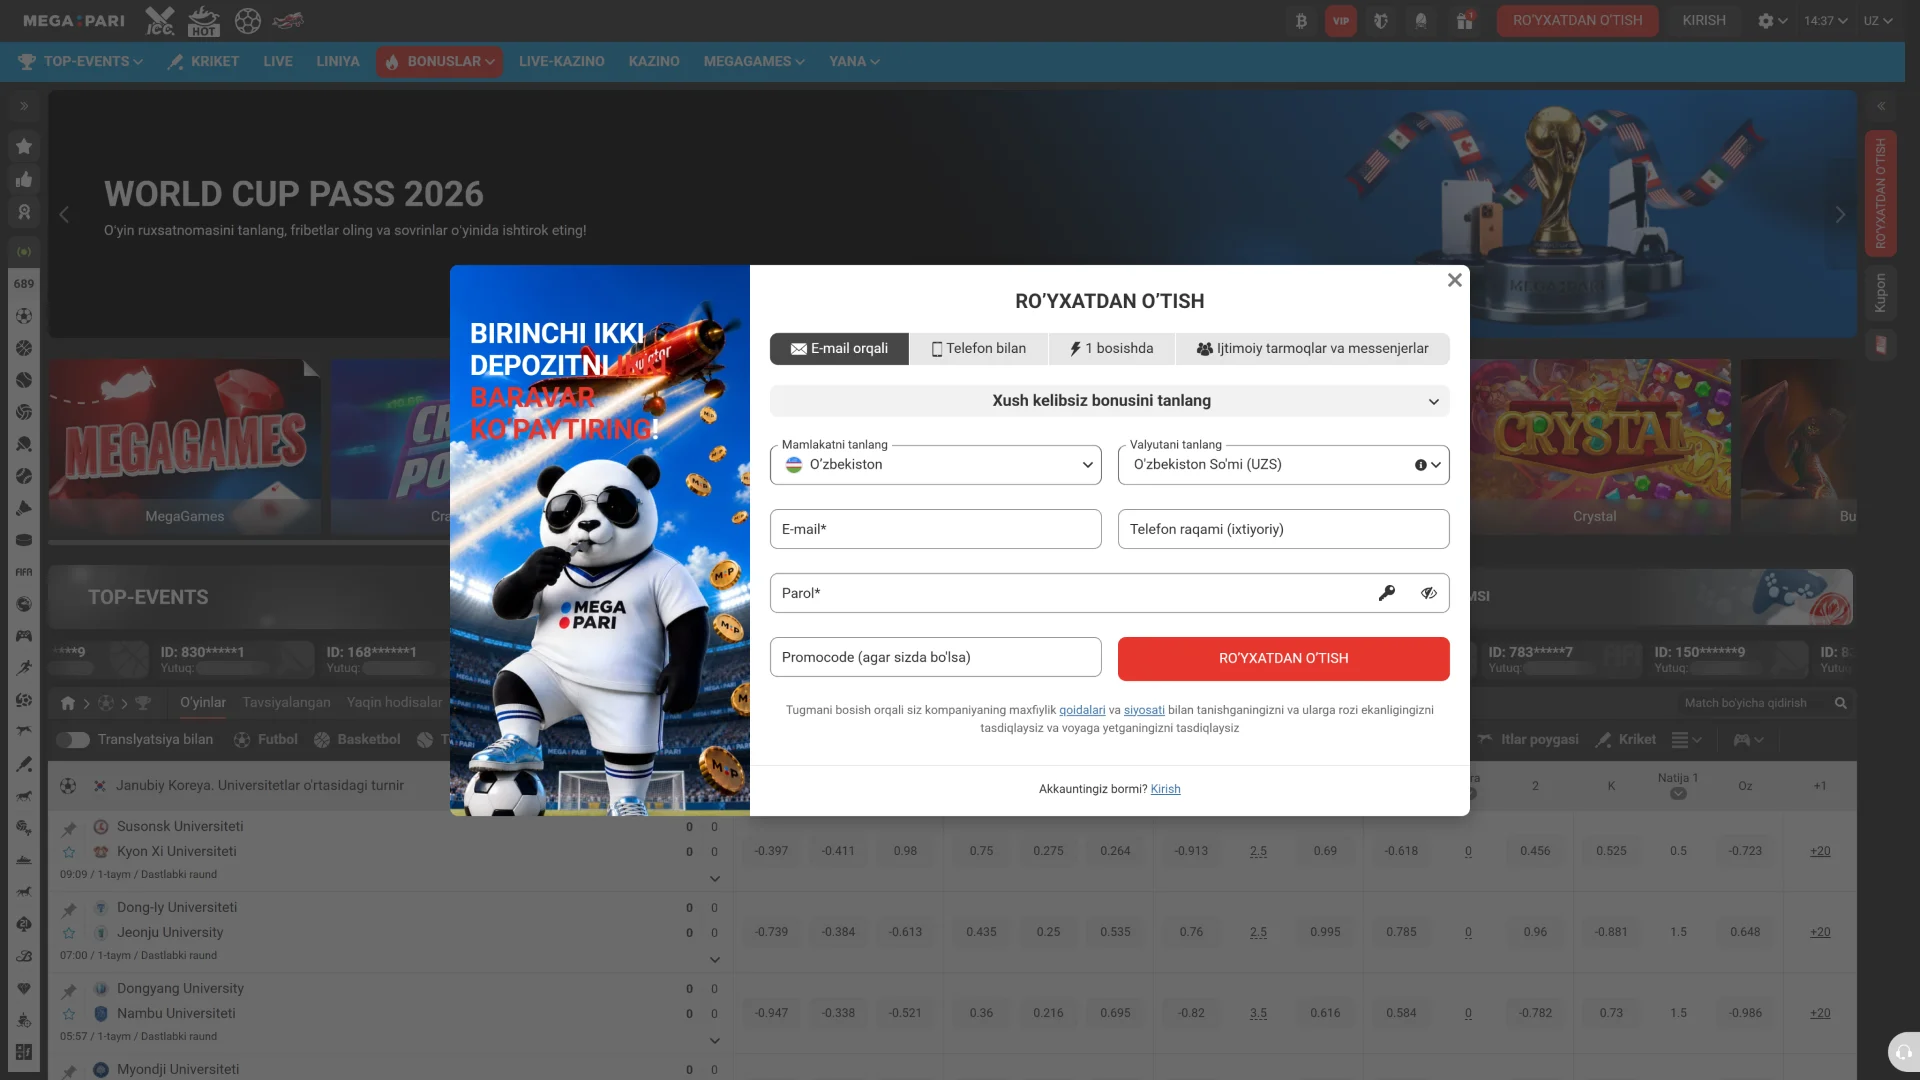Focus the E-mail input field
Screen dimensions: 1920x1080
pyautogui.click(x=936, y=529)
